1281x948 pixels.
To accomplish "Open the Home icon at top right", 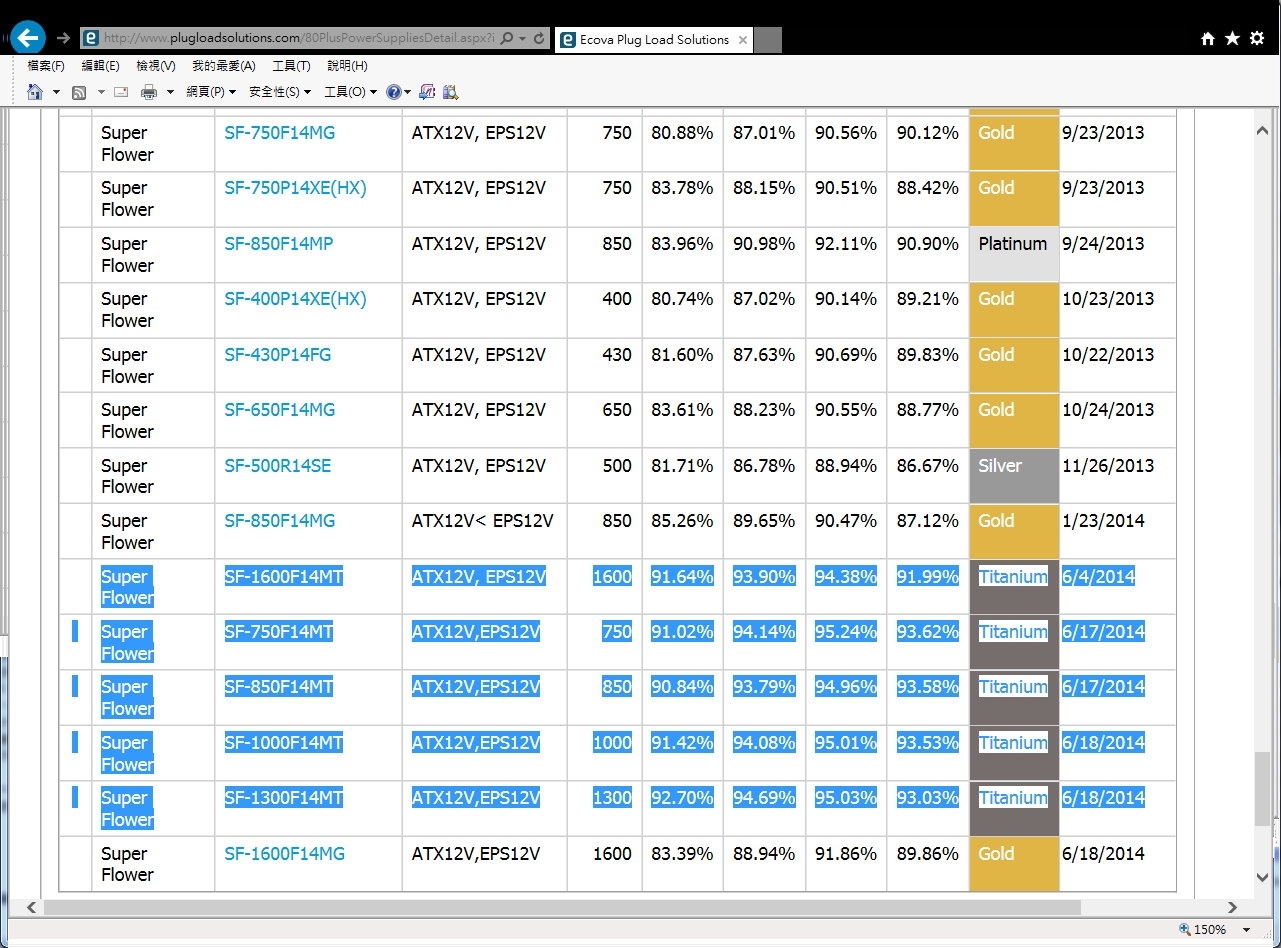I will [1208, 38].
